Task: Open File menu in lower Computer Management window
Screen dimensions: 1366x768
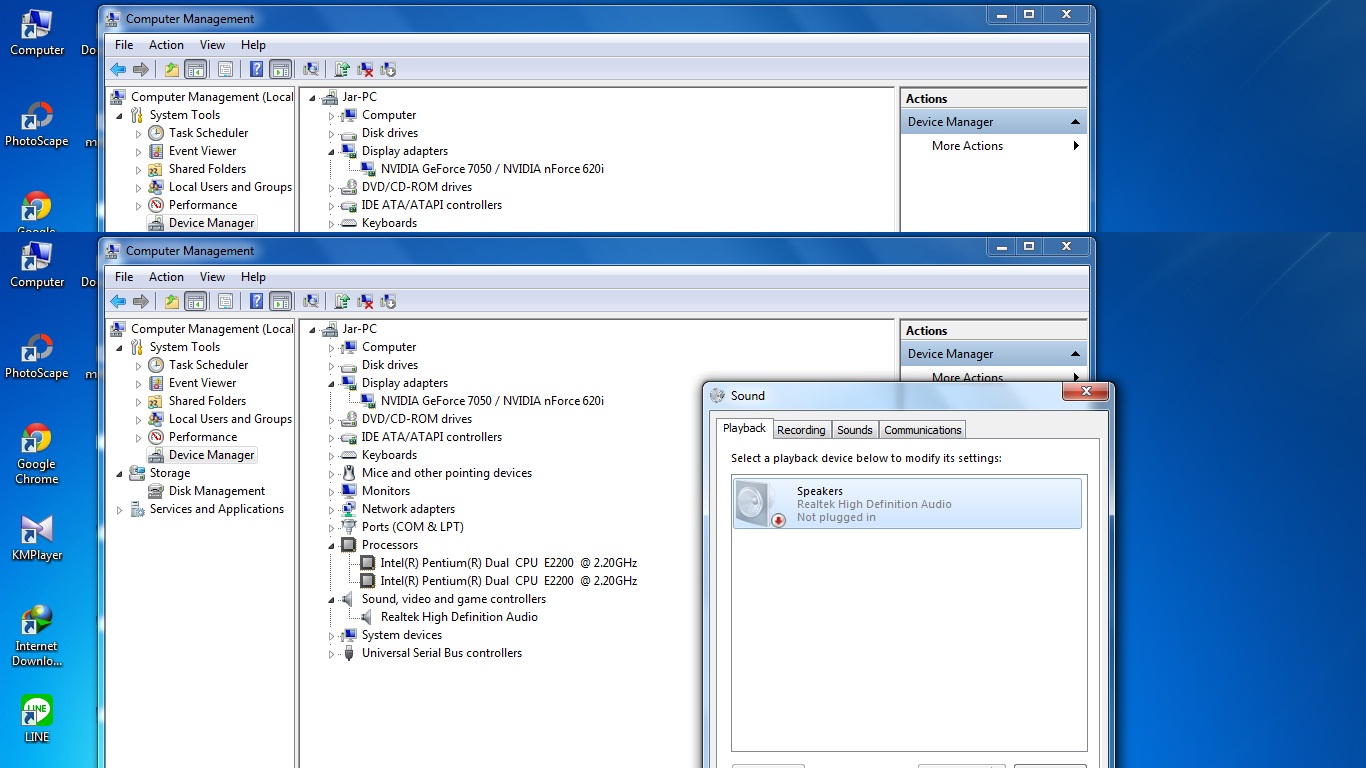Action: [x=124, y=277]
